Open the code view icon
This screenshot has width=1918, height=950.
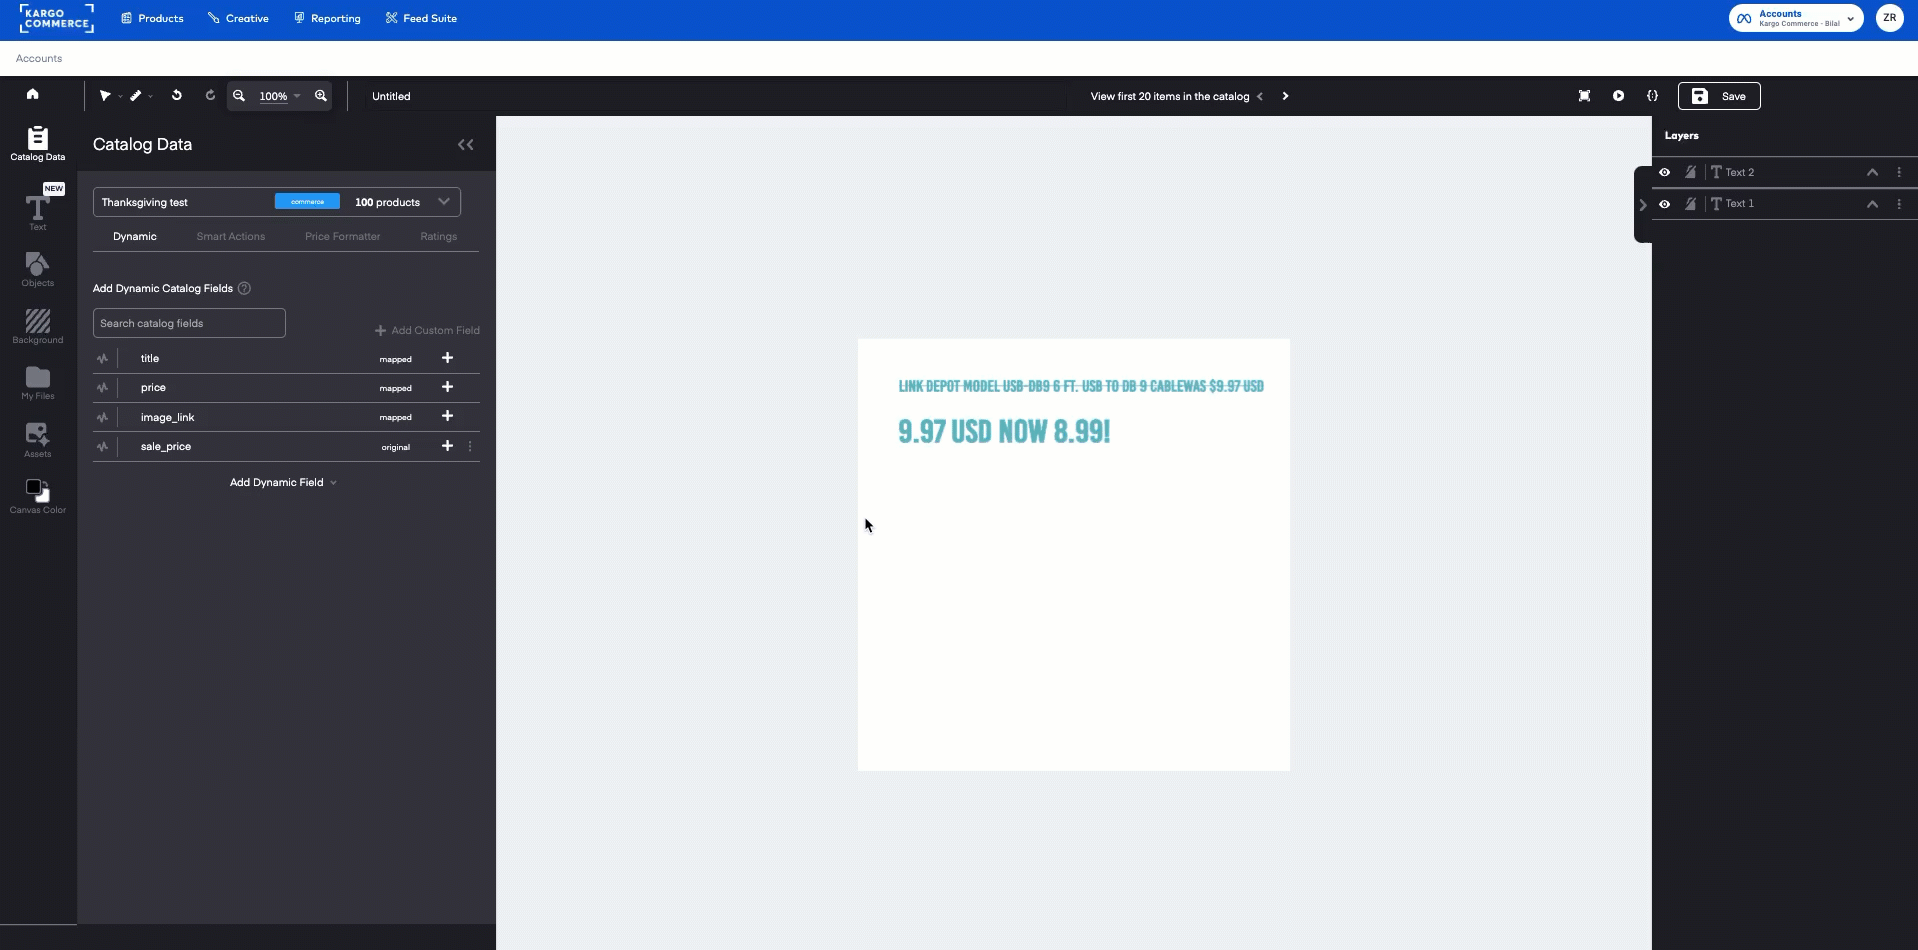1653,95
